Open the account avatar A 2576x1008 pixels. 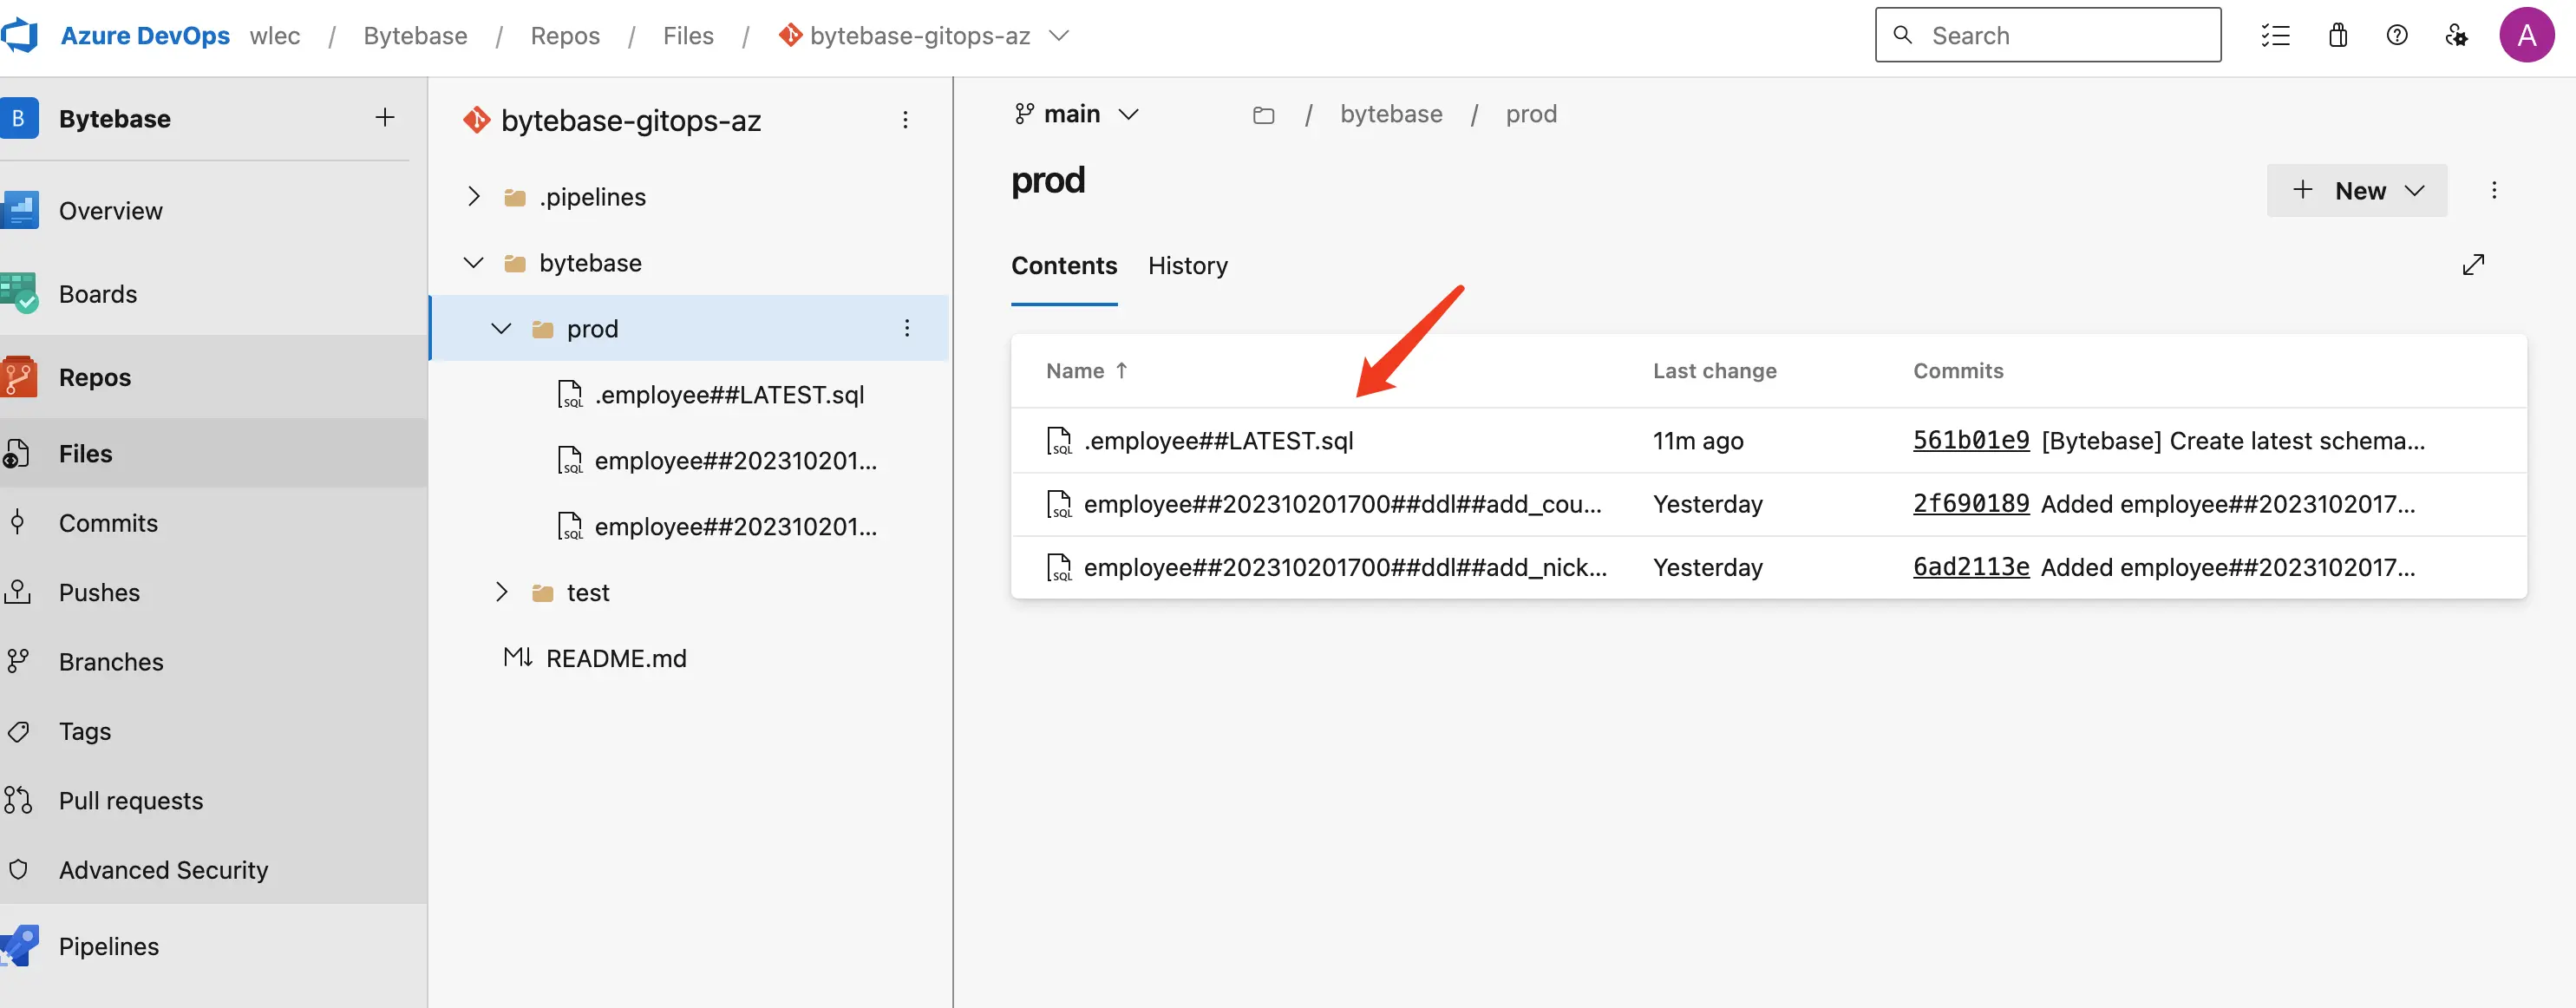(x=2527, y=36)
